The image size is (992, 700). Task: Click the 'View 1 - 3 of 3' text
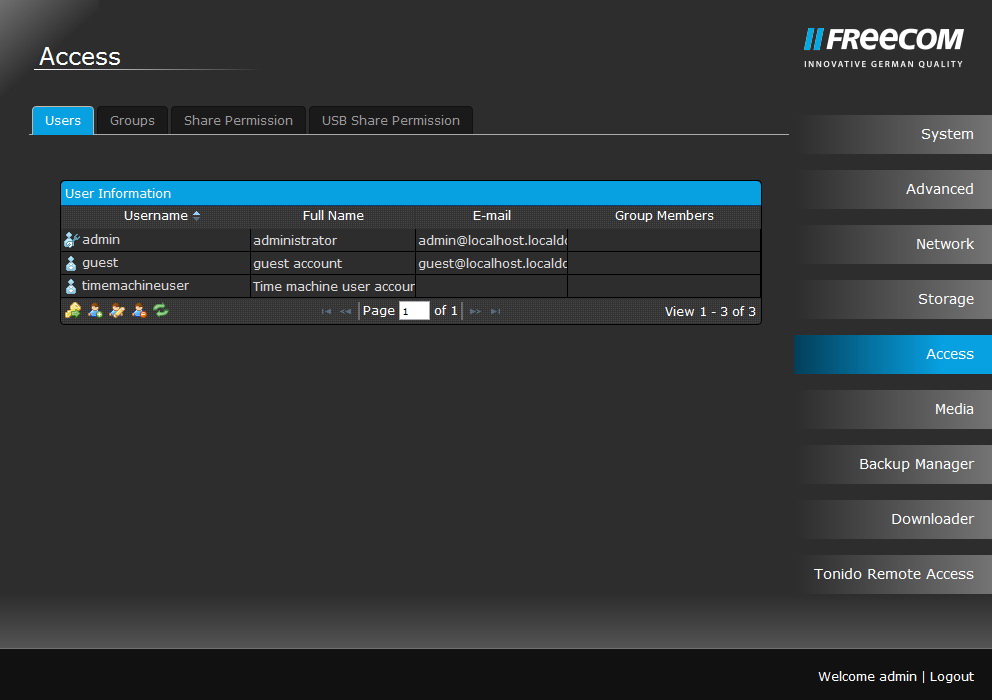[710, 311]
